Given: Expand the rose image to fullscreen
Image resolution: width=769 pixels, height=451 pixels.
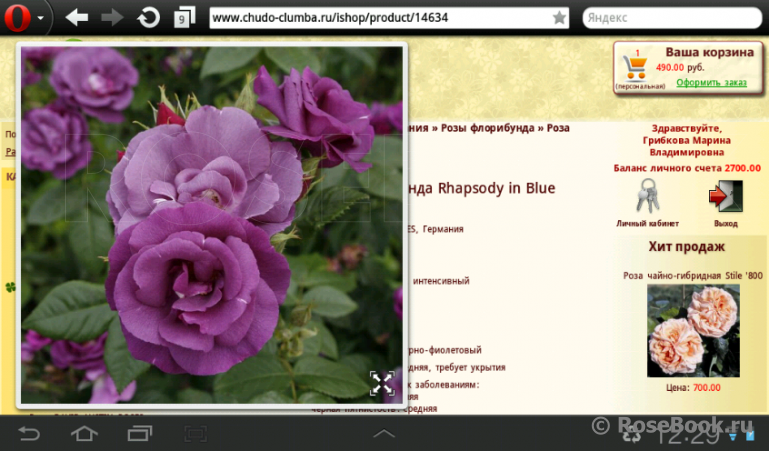Looking at the screenshot, I should pos(381,382).
